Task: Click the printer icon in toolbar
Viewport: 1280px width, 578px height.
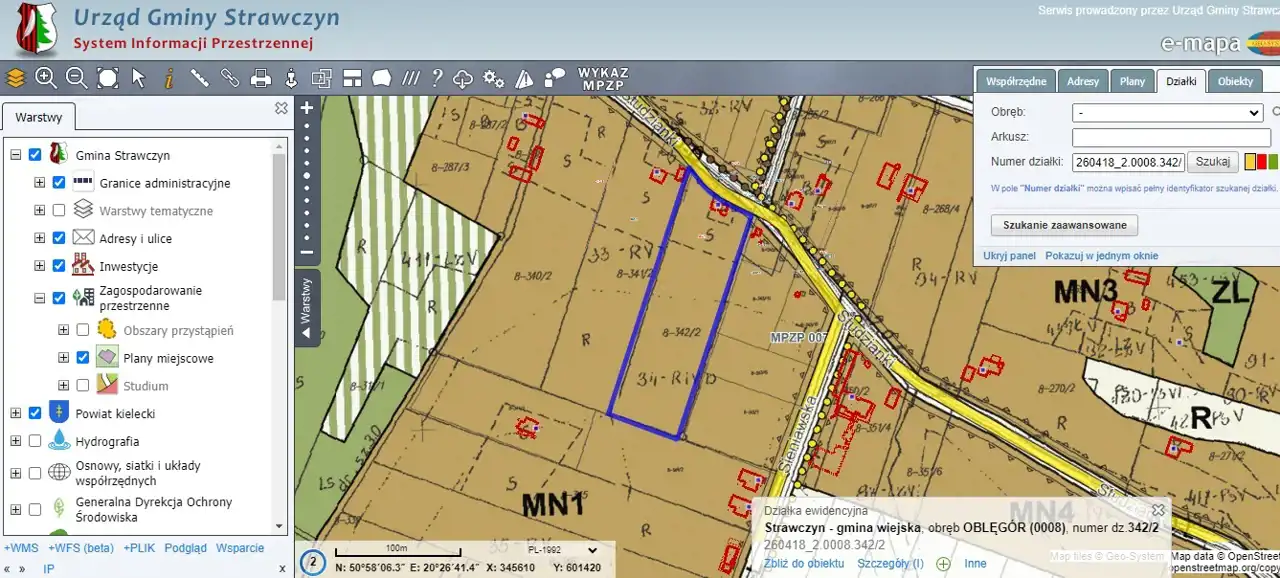Action: click(x=261, y=78)
